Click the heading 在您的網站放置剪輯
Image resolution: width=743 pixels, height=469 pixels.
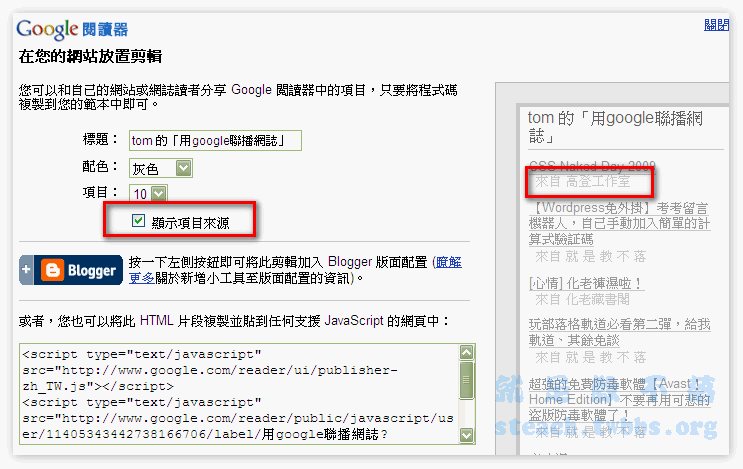tap(90, 56)
